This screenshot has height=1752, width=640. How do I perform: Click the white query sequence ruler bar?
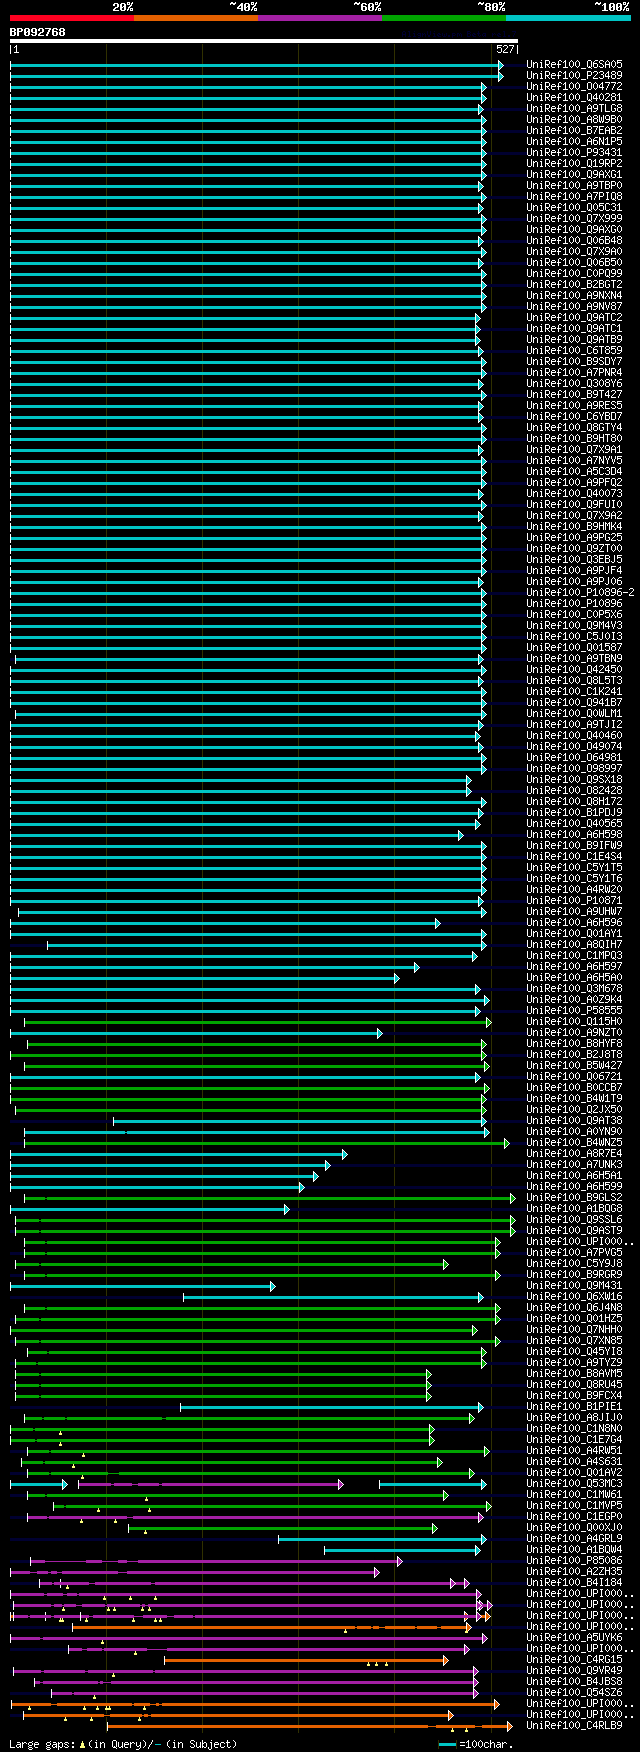pos(264,41)
